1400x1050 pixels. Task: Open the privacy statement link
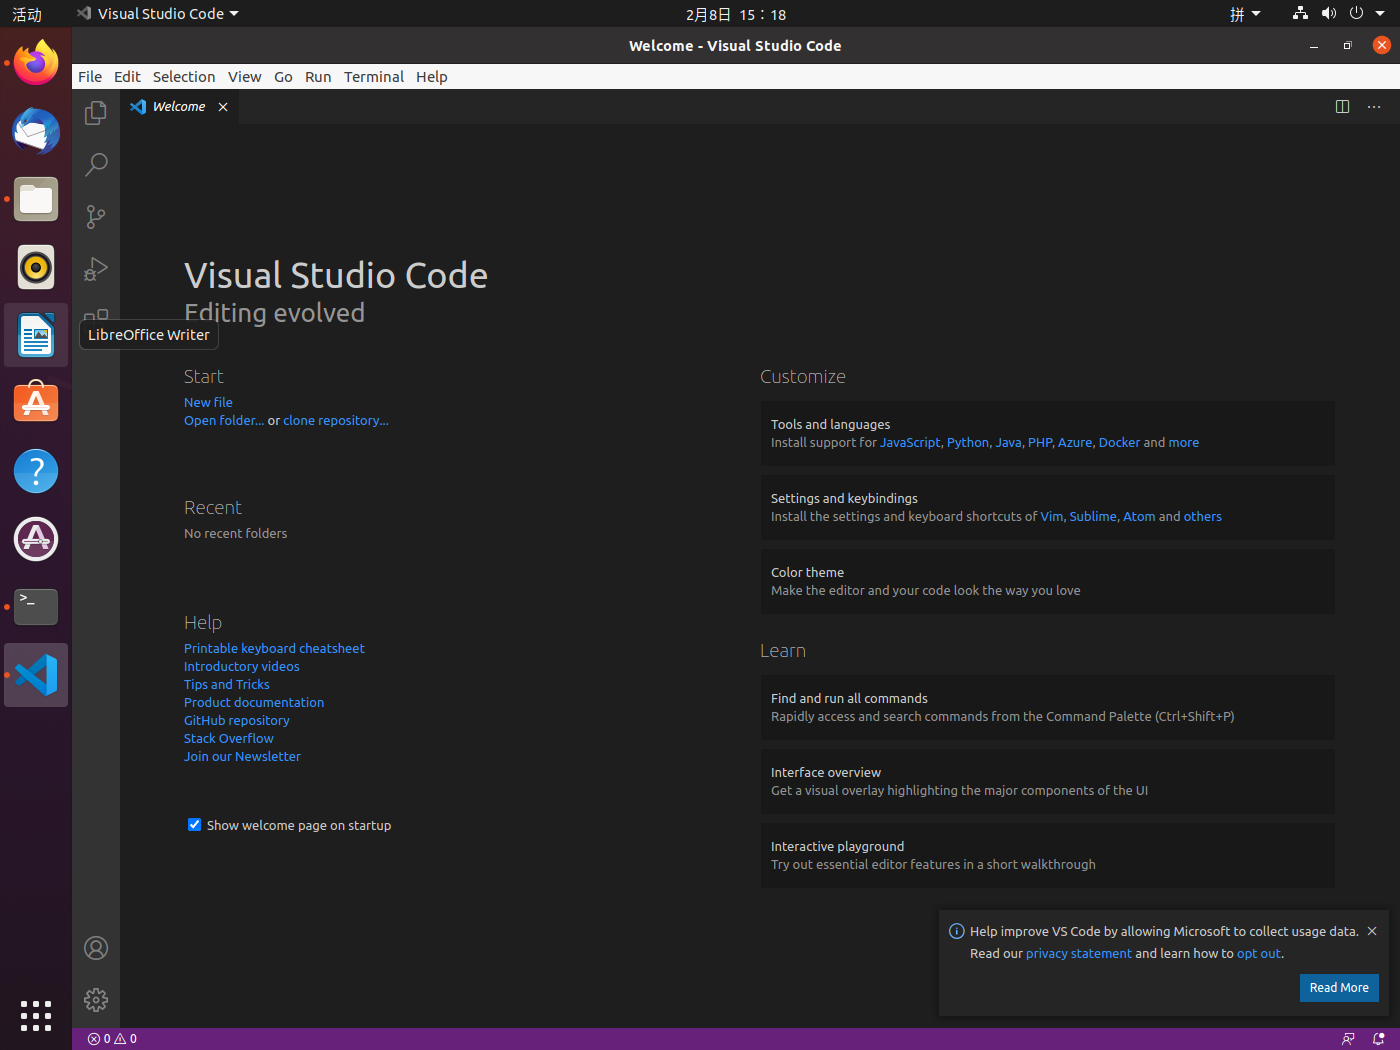(x=1079, y=953)
